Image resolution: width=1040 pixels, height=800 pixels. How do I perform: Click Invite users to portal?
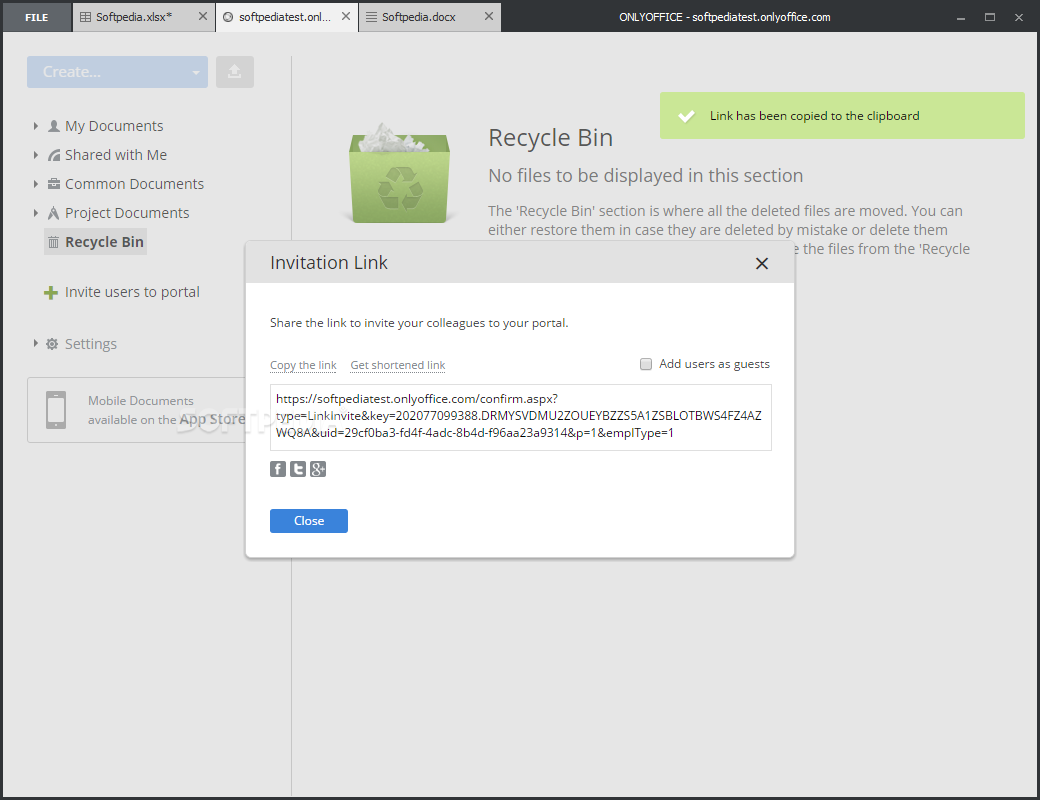[x=132, y=292]
